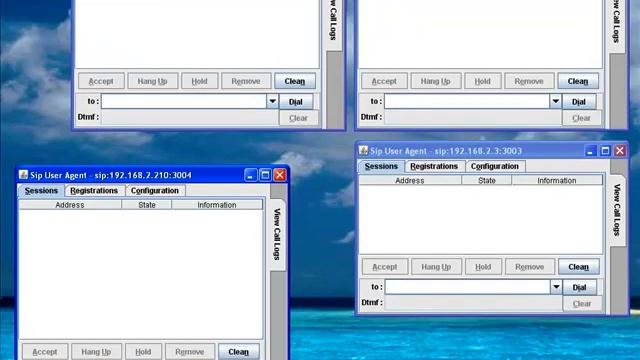This screenshot has width=640, height=360.
Task: Expand the 'to' dropdown in upper-left window
Action: [272, 101]
